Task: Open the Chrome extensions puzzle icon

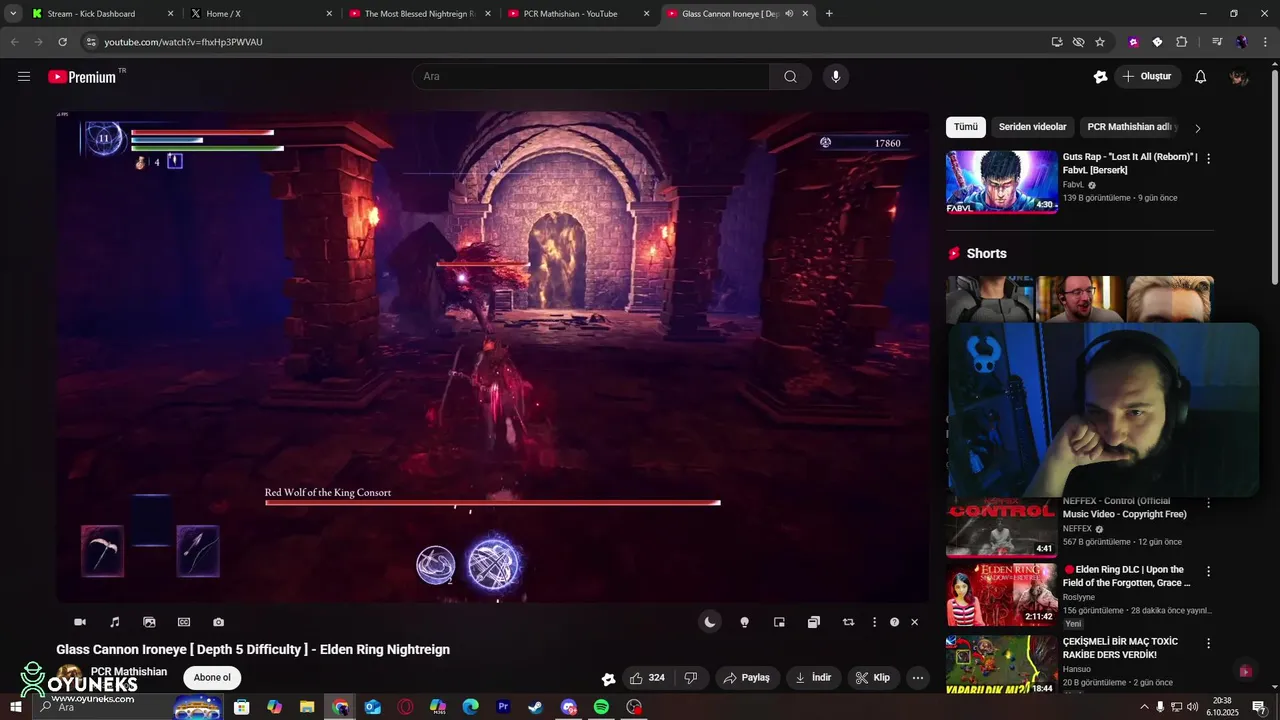Action: (1182, 42)
